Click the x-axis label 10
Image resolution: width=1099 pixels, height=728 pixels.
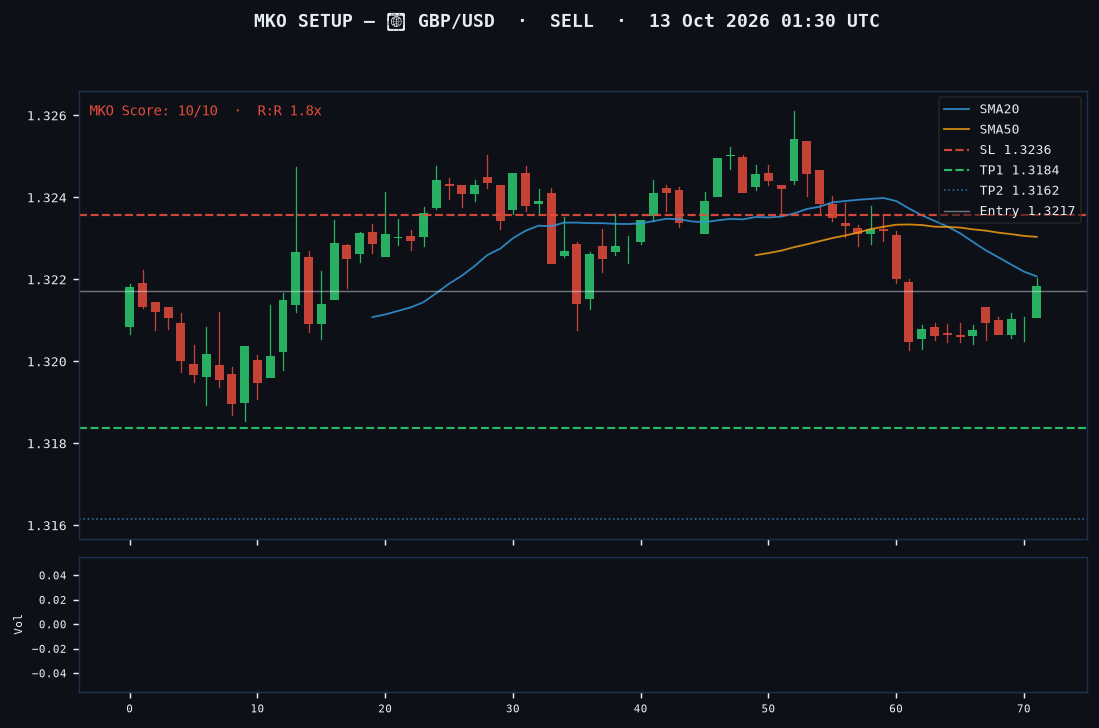(x=257, y=708)
